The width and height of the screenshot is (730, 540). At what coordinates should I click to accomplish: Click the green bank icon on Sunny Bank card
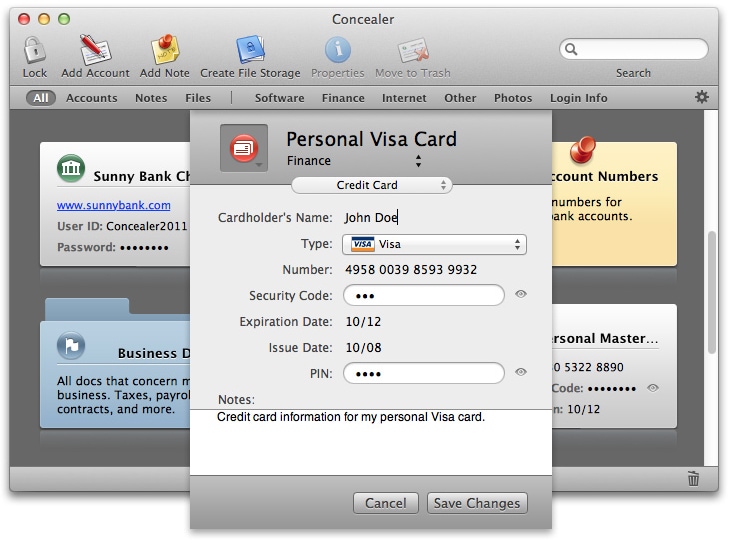click(x=71, y=168)
